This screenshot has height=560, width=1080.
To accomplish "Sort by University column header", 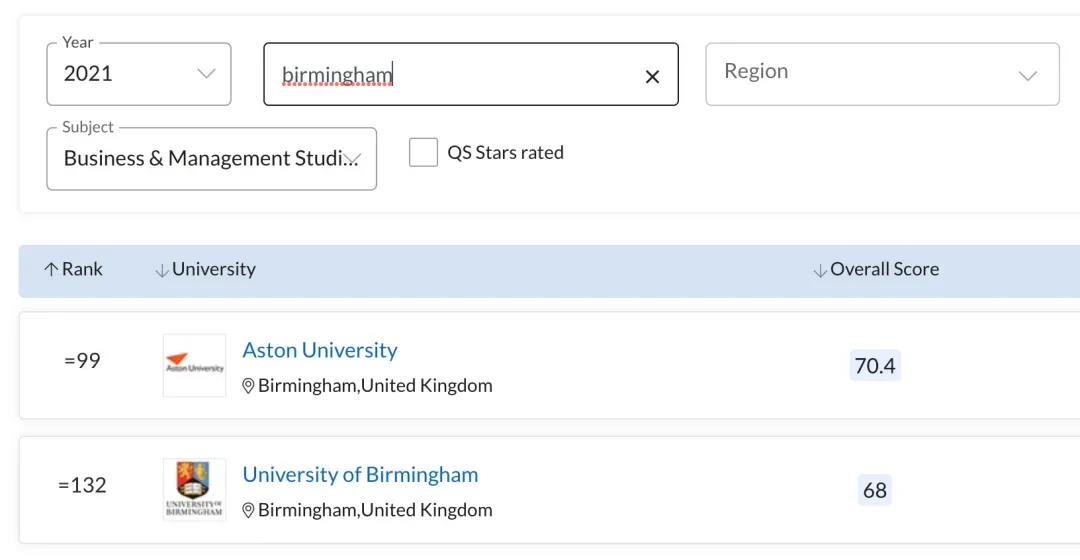I will tap(214, 269).
